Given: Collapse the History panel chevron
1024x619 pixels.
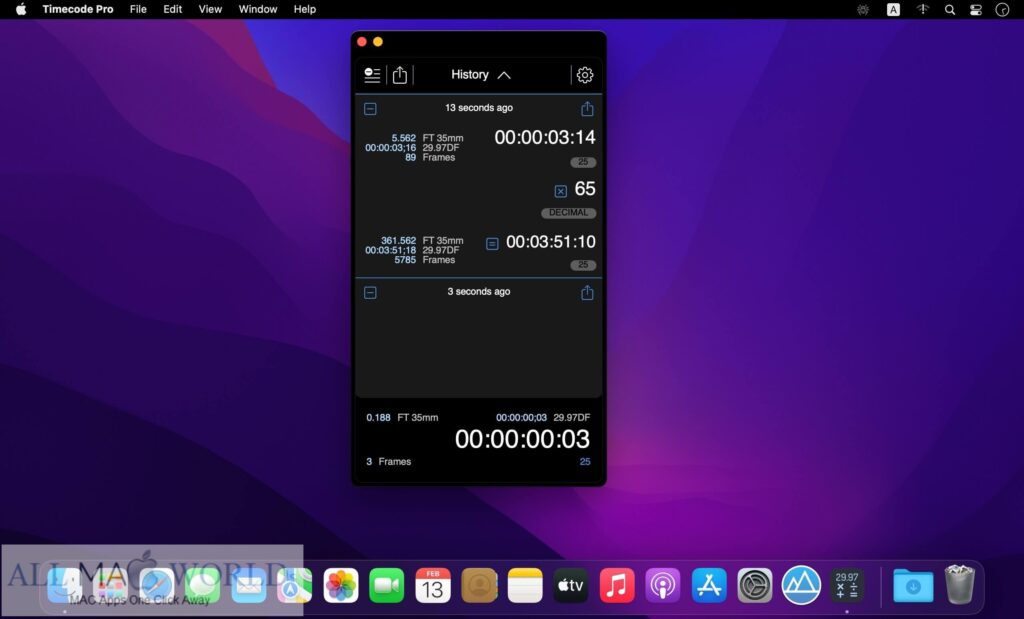Looking at the screenshot, I should [x=504, y=75].
